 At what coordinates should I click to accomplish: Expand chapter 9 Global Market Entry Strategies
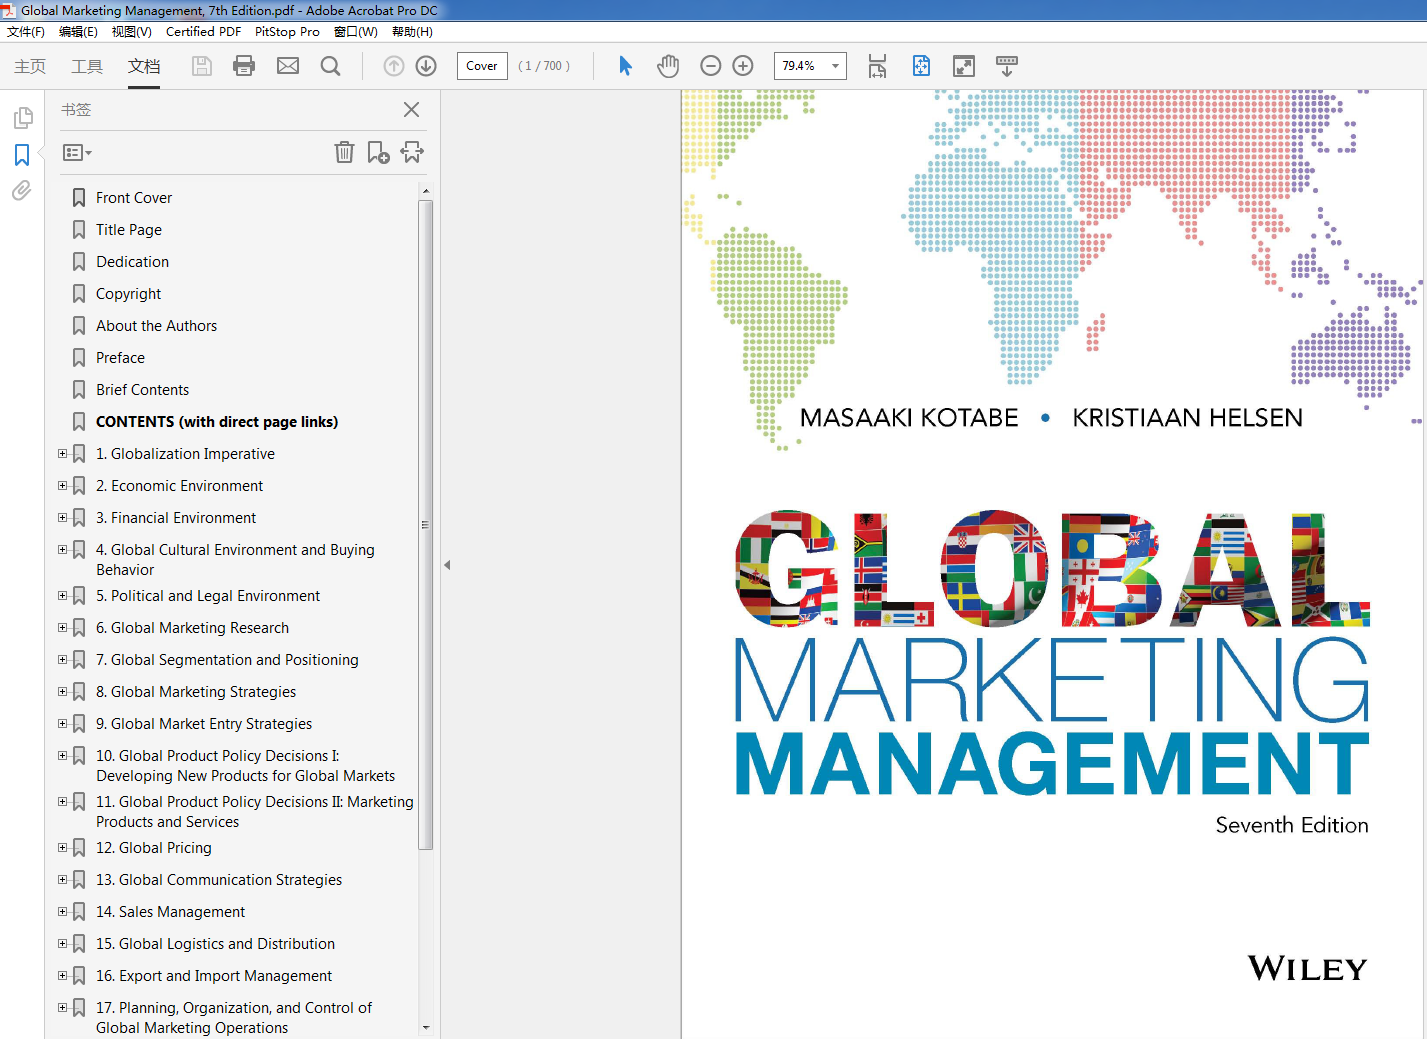coord(62,724)
